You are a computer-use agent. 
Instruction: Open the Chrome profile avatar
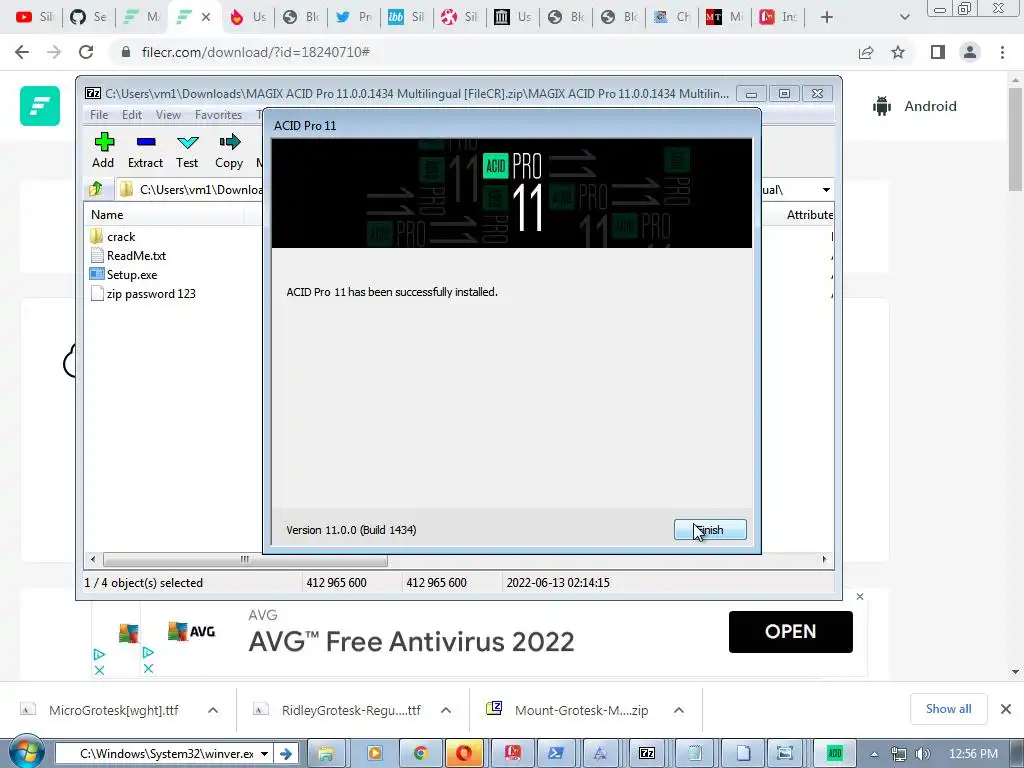point(970,52)
